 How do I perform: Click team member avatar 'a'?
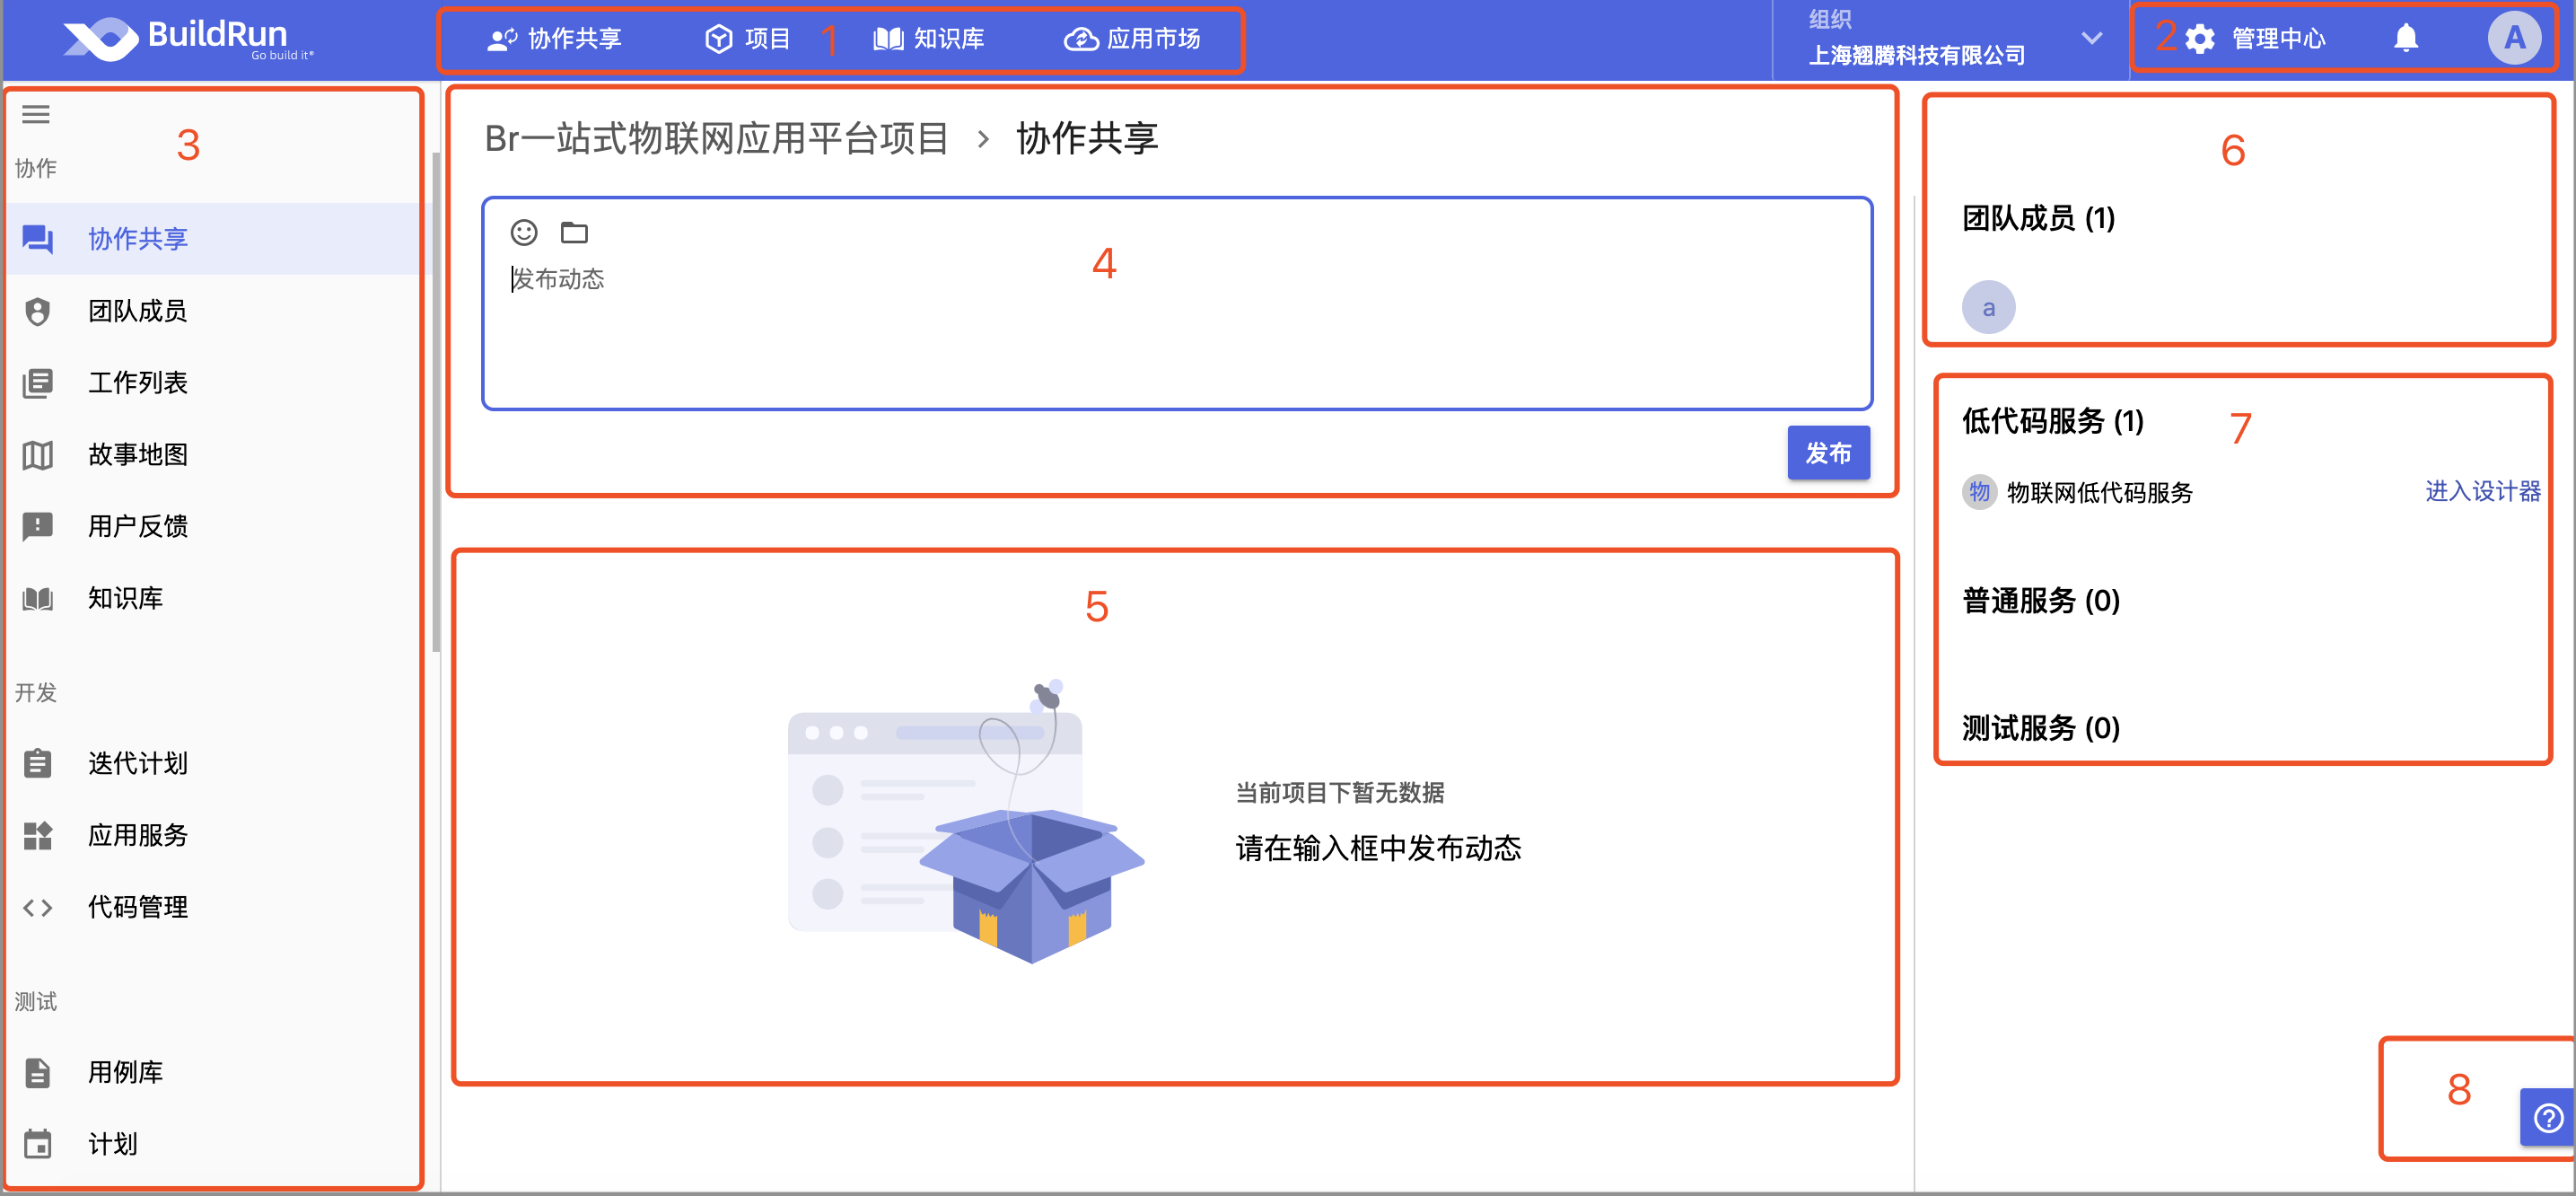[x=1988, y=307]
